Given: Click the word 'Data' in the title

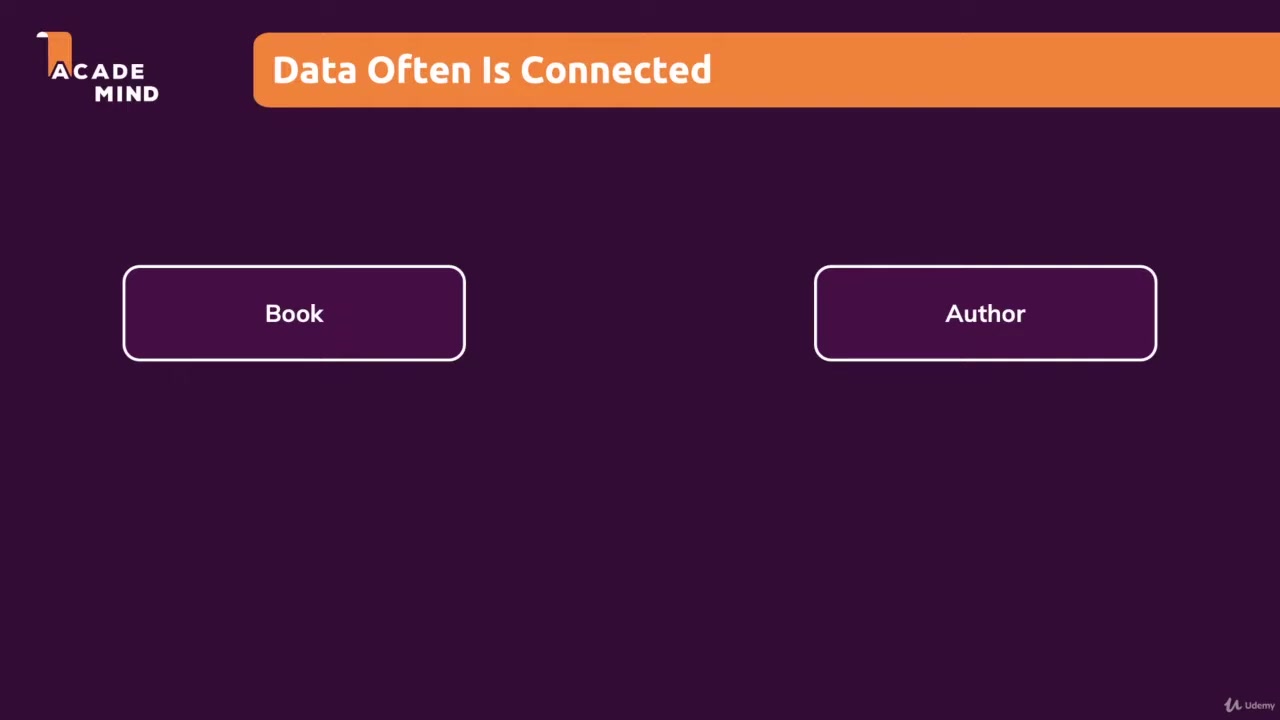Looking at the screenshot, I should click(315, 70).
